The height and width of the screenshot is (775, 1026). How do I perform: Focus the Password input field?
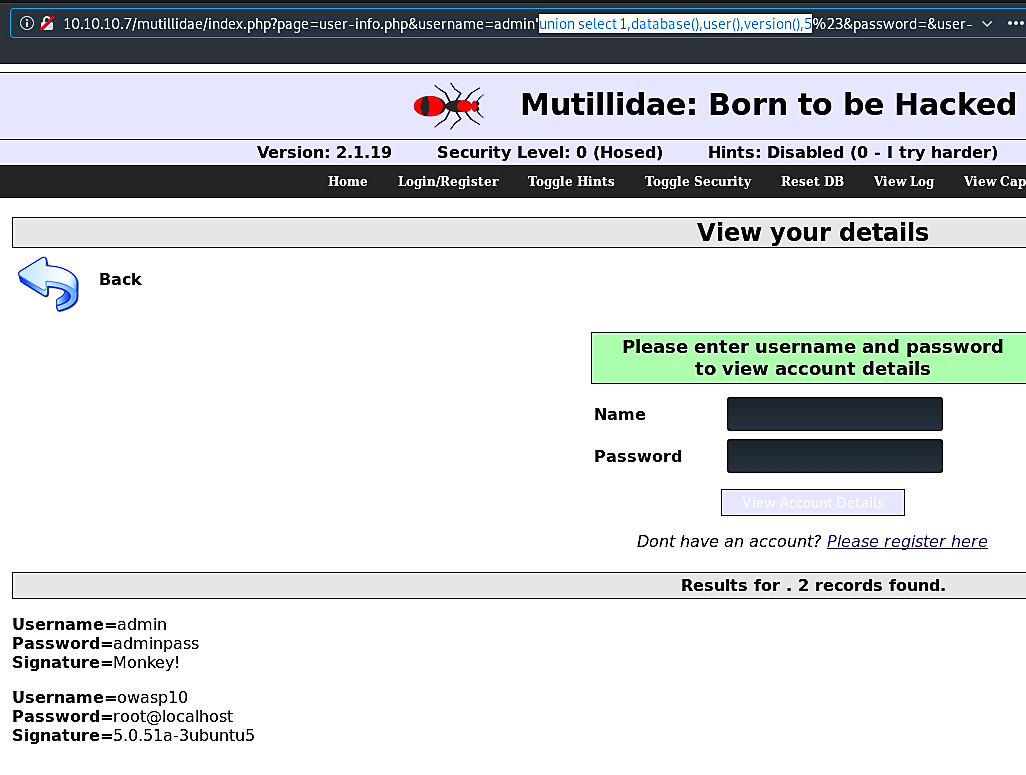tap(835, 456)
